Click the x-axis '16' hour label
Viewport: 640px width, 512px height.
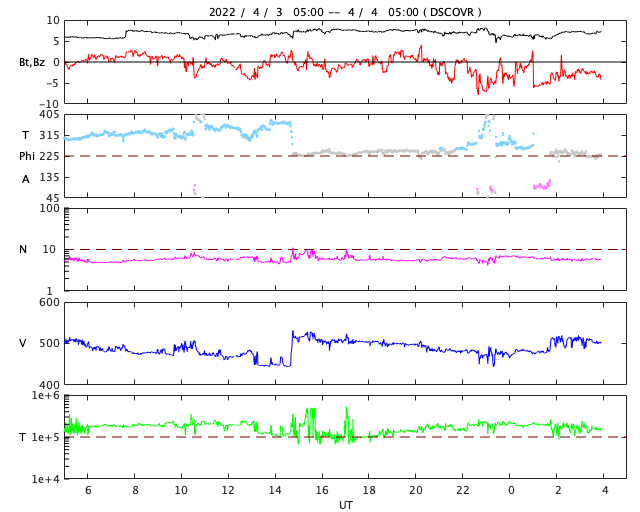(322, 490)
